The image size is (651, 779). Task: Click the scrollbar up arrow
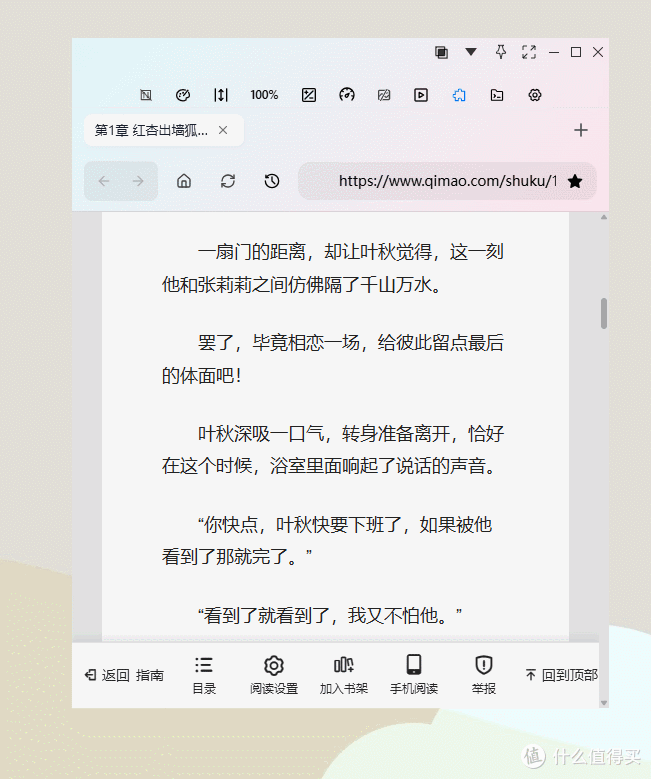click(604, 217)
